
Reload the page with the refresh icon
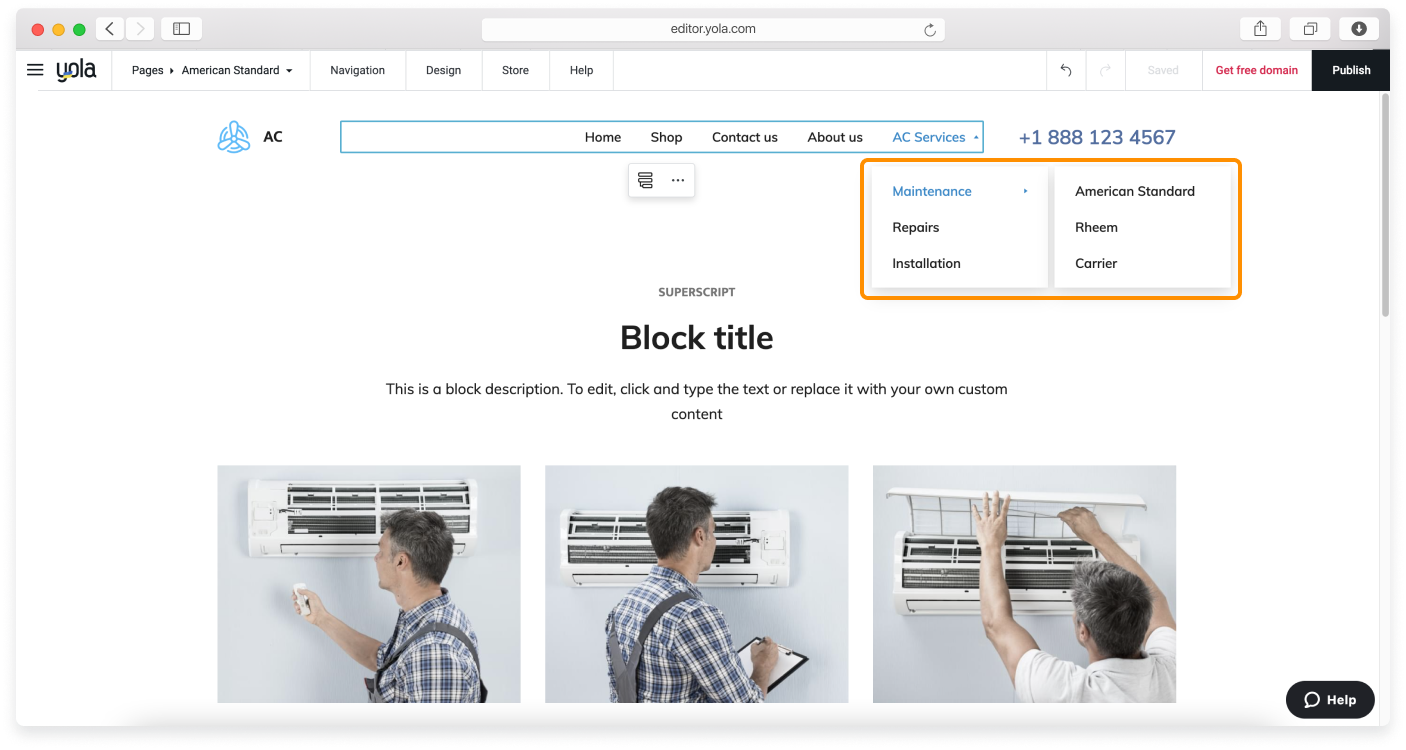(930, 30)
